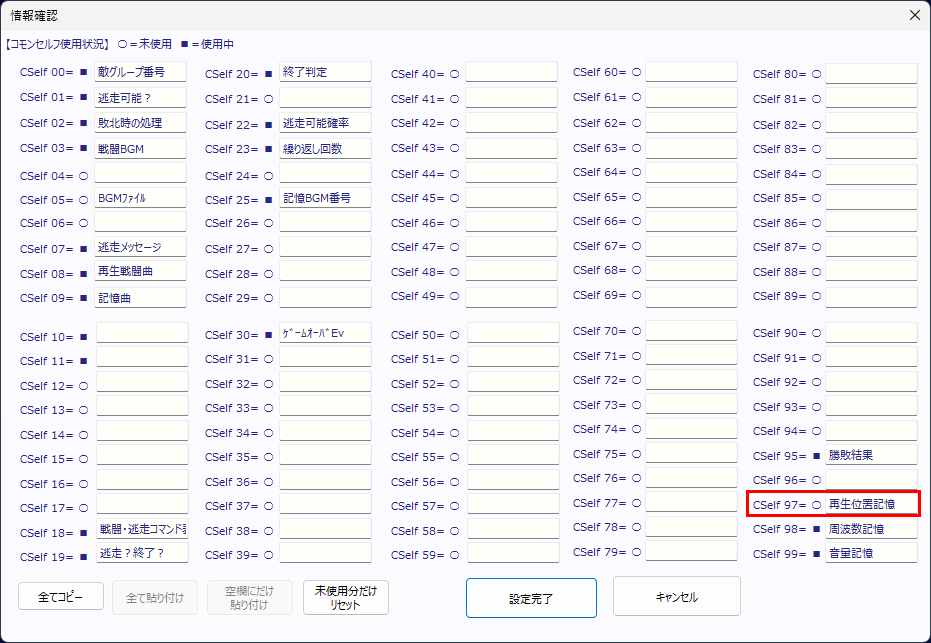Click the 終了判定 field for CSelf 20

(325, 73)
